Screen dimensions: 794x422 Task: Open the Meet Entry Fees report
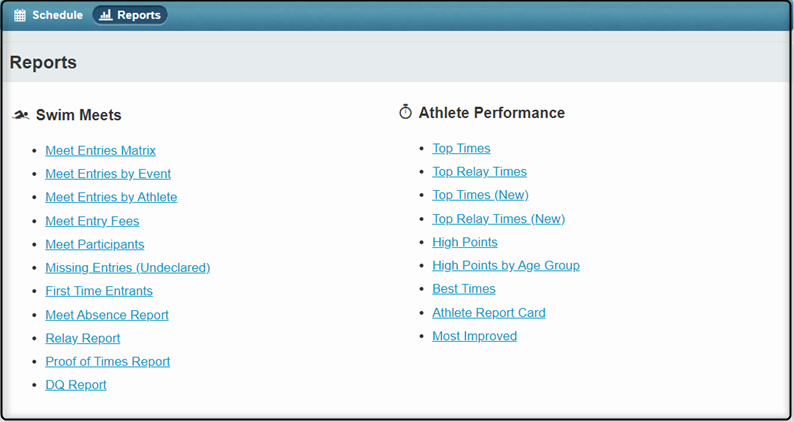92,221
